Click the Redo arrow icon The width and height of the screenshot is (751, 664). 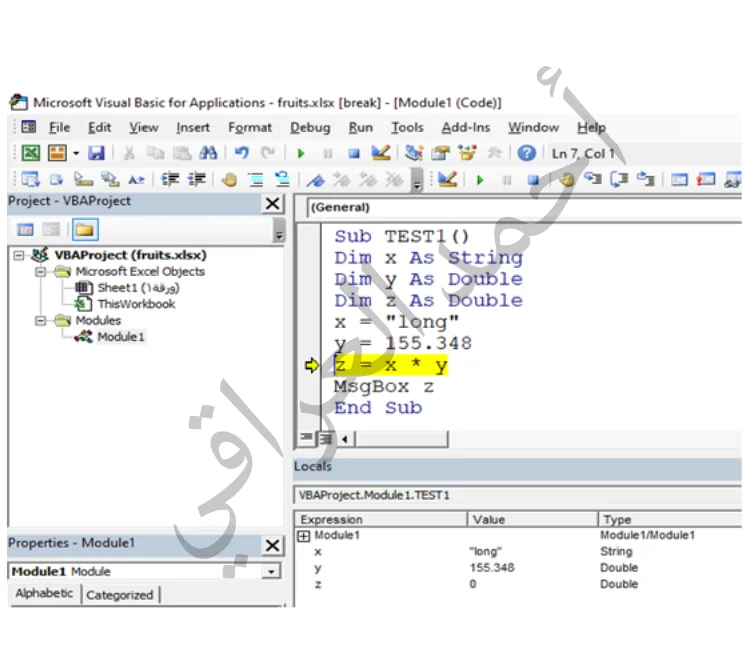(x=268, y=153)
